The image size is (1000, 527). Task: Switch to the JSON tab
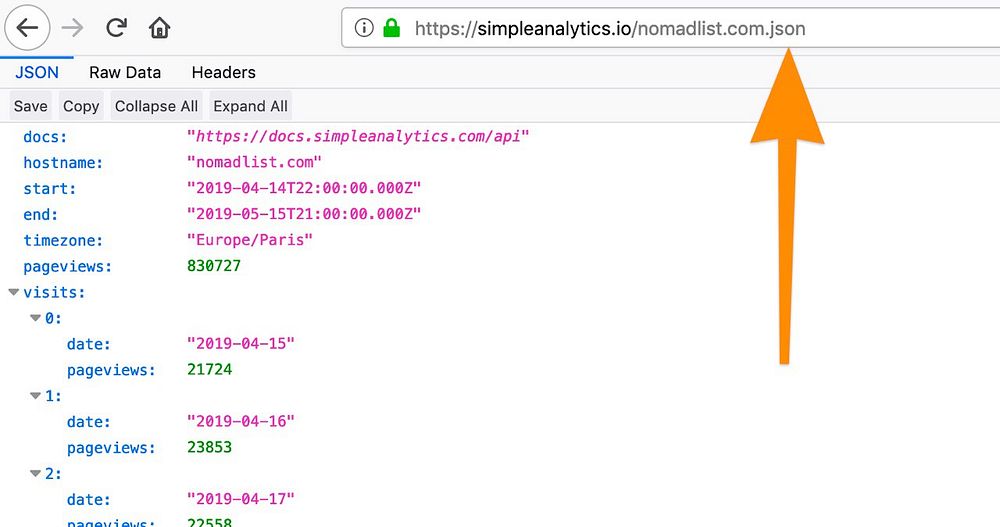(x=37, y=72)
